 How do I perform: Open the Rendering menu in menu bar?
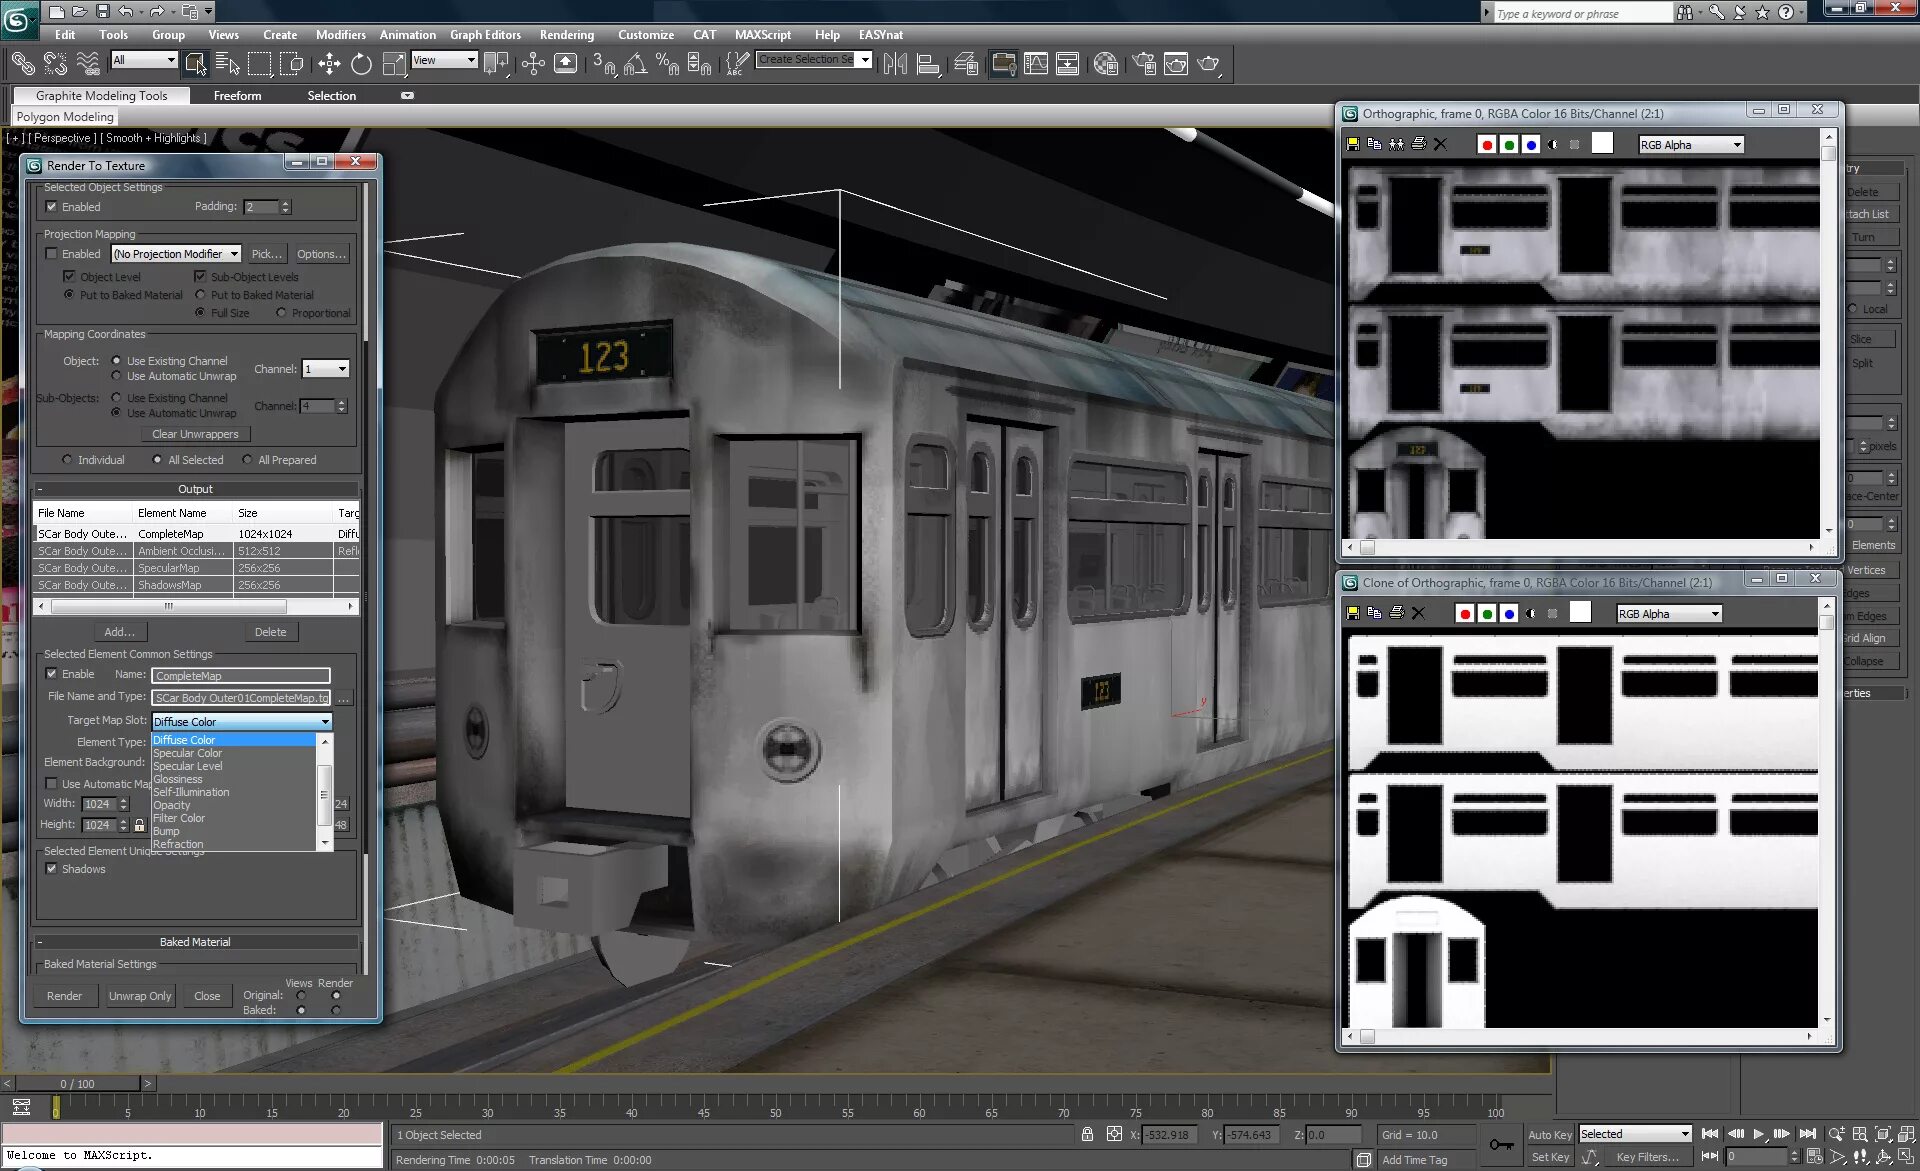[566, 34]
